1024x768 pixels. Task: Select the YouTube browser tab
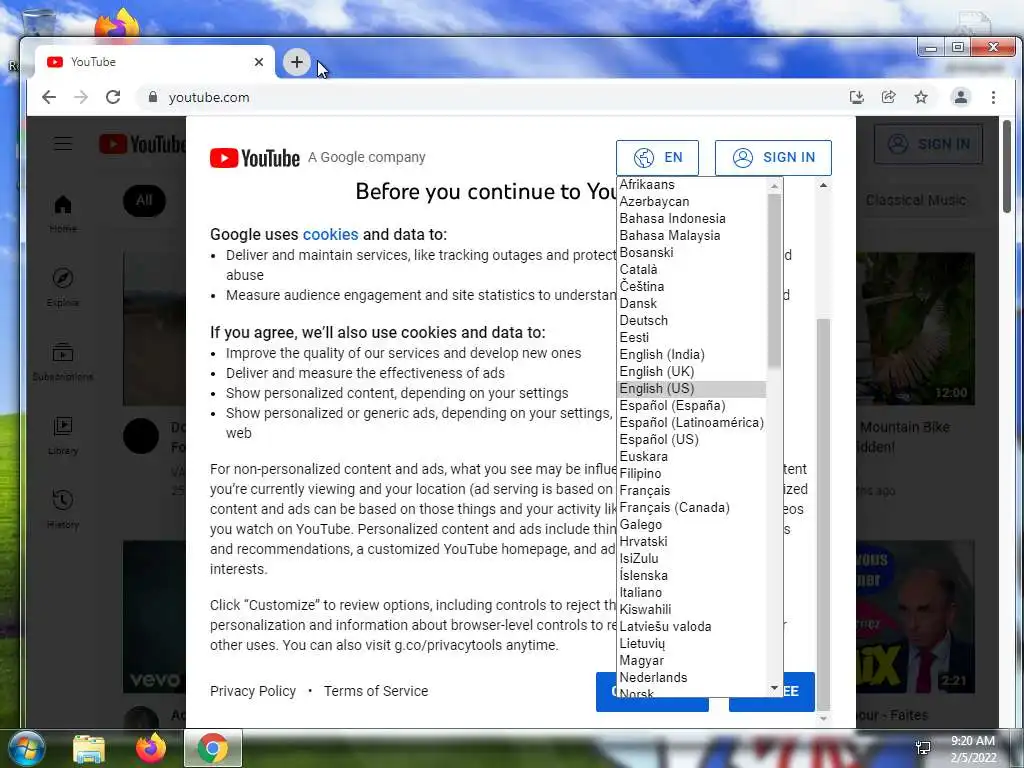point(154,62)
